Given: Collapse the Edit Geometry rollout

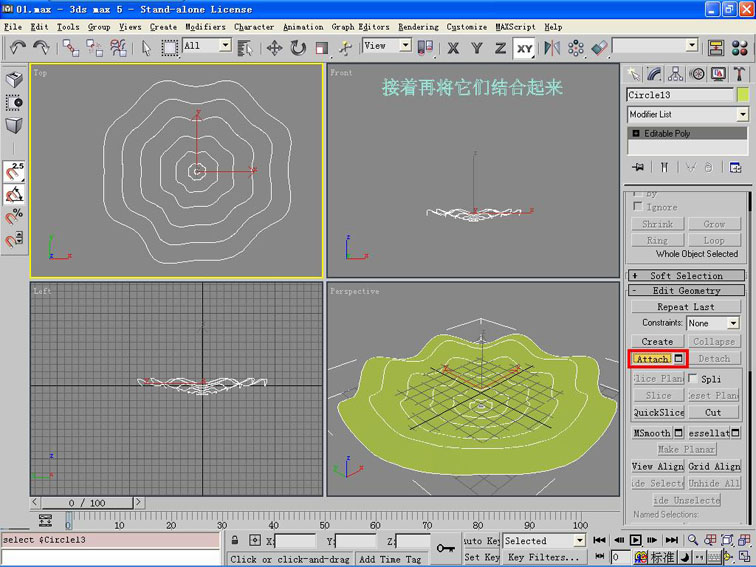Looking at the screenshot, I should click(687, 290).
